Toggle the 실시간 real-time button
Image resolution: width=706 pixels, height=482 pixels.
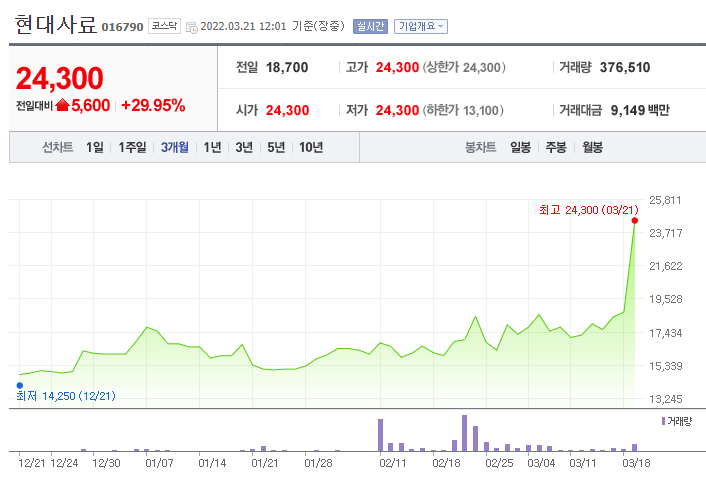(x=370, y=27)
